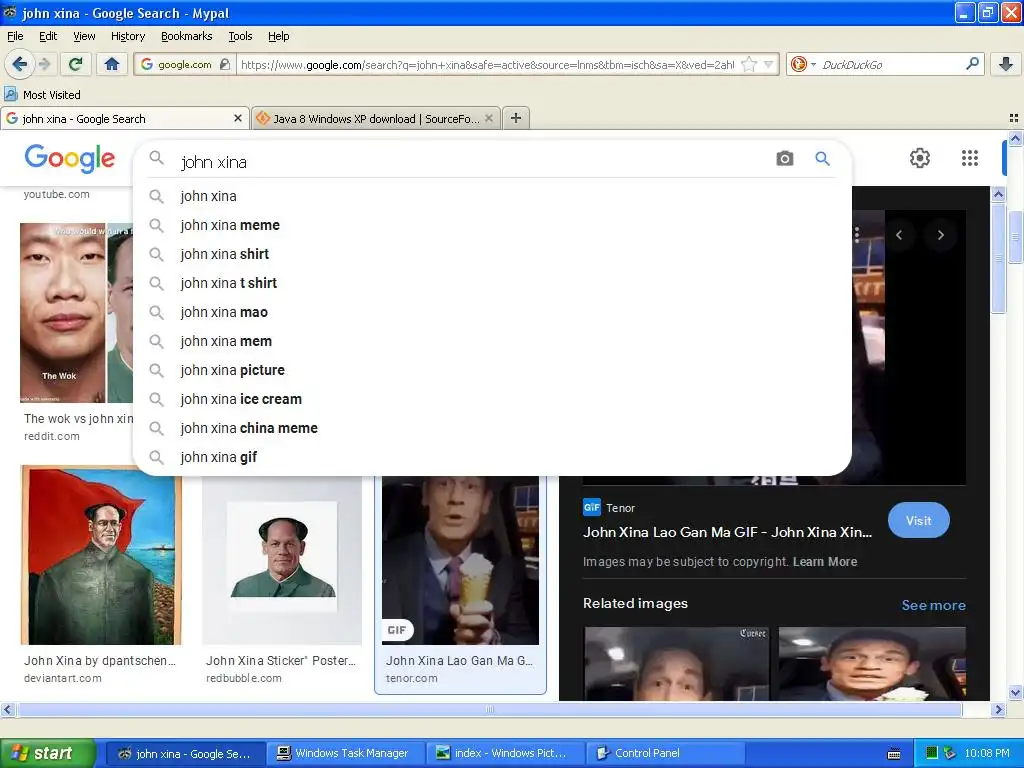This screenshot has height=768, width=1024.
Task: Click the DuckDuckGo search field
Action: pos(888,64)
